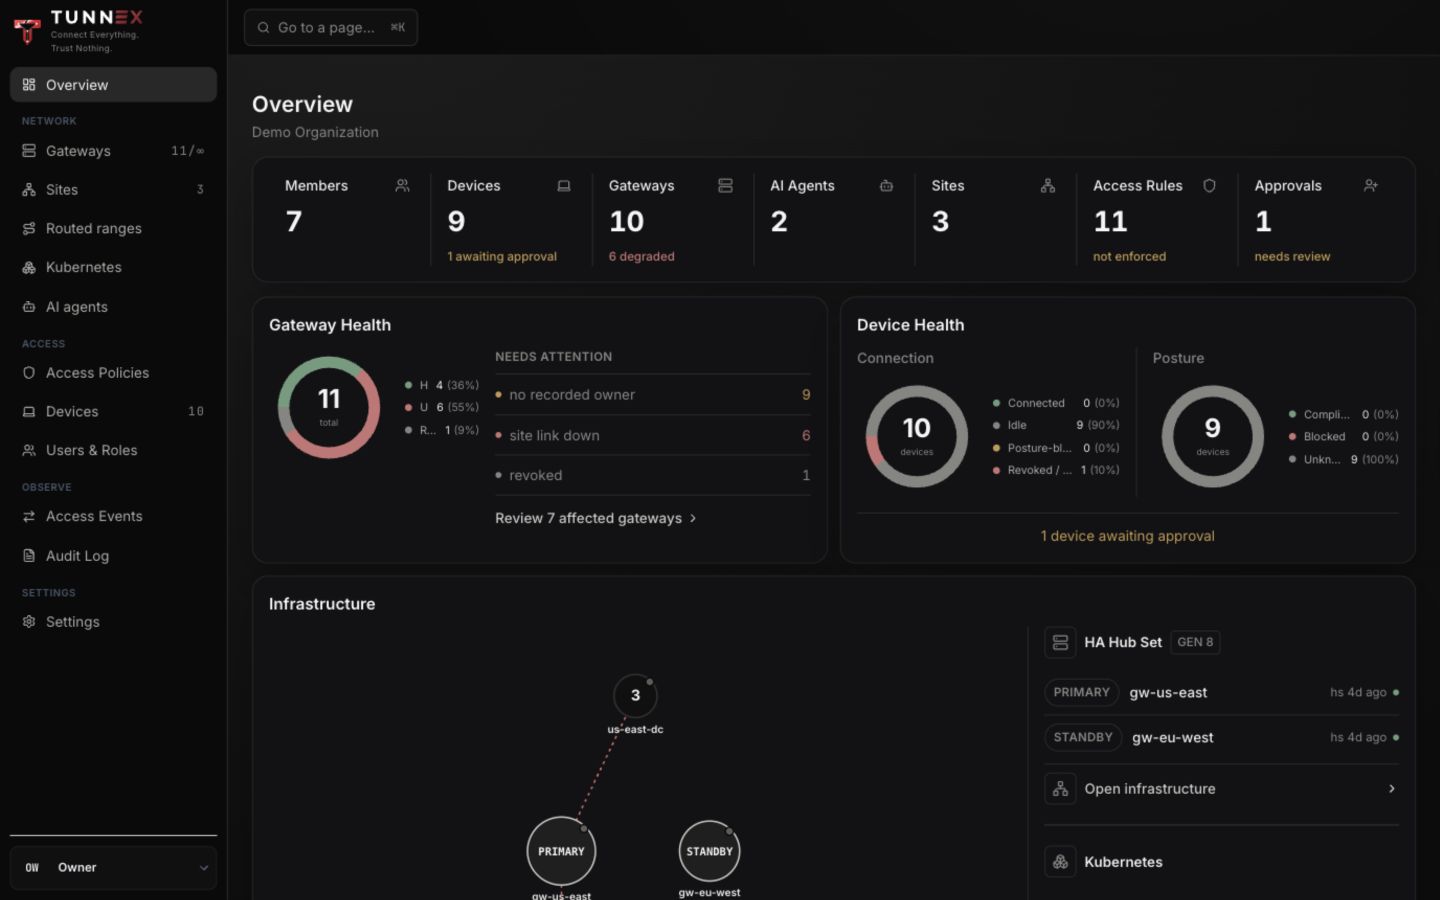
Task: Click the Go to a page search field
Action: [x=331, y=28]
